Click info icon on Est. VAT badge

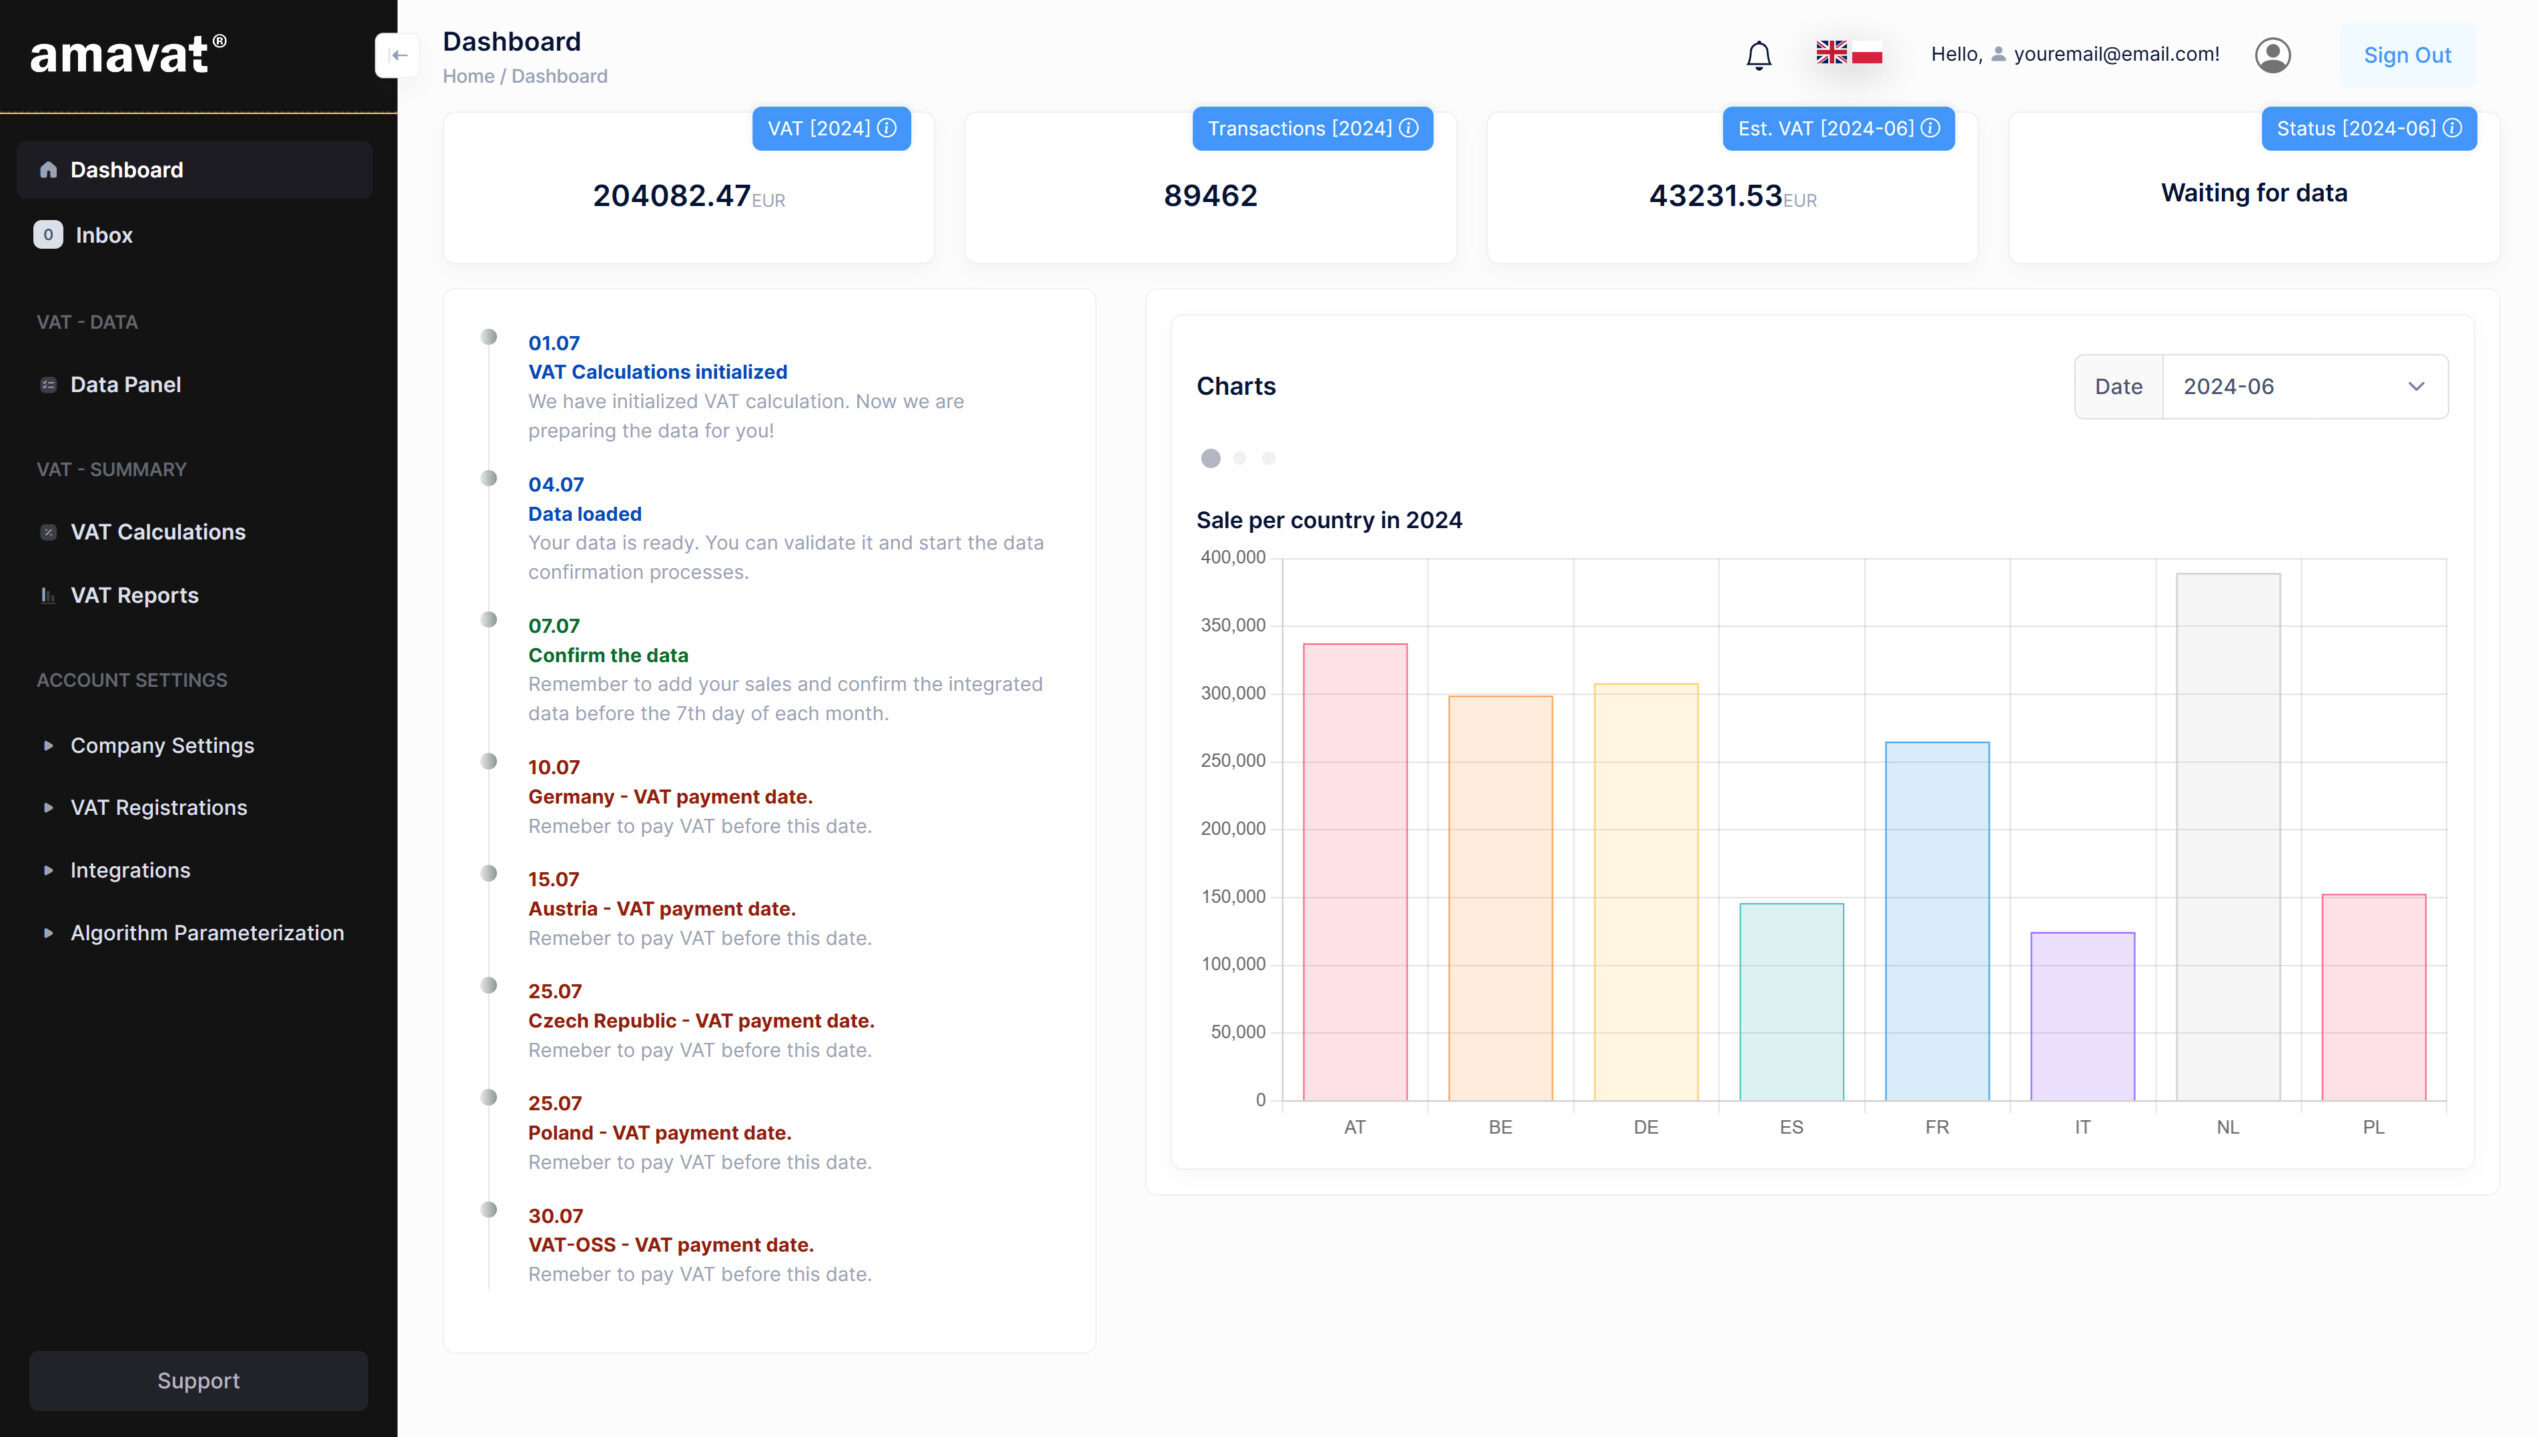(x=1931, y=128)
